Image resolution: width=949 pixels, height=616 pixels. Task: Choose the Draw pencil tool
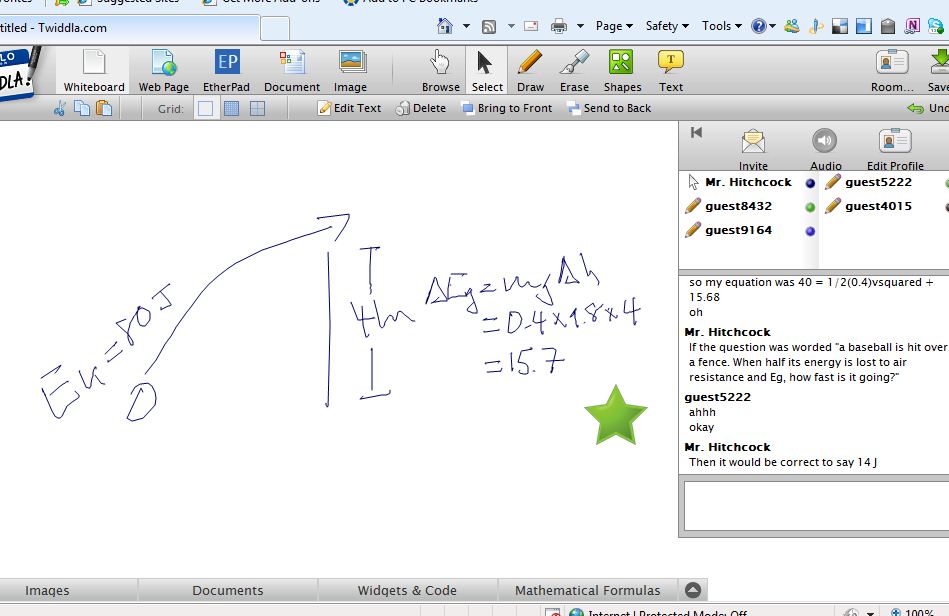[x=530, y=71]
